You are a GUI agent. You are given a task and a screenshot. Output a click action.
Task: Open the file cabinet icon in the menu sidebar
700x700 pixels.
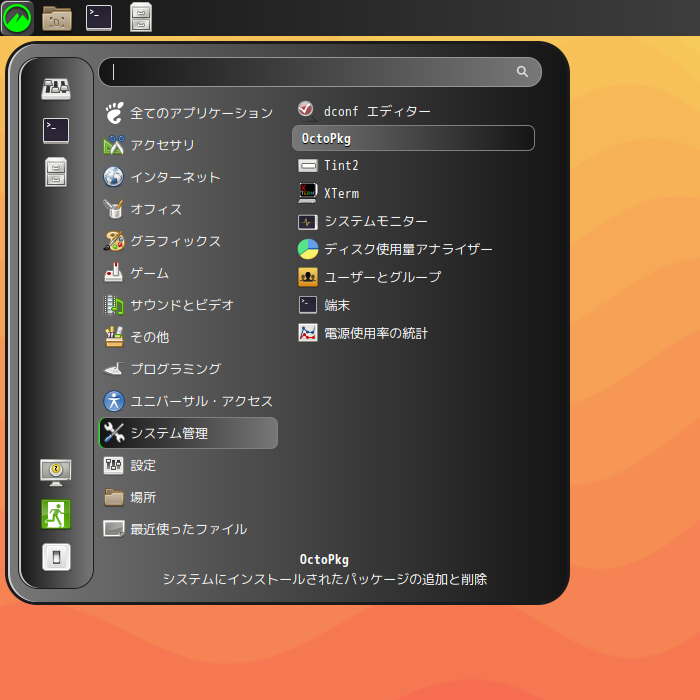click(56, 172)
